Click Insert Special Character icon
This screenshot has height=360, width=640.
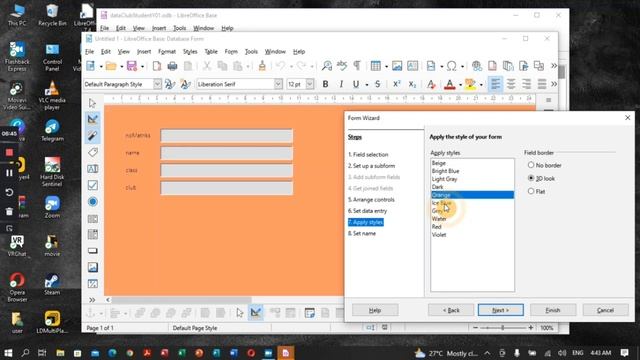451,66
